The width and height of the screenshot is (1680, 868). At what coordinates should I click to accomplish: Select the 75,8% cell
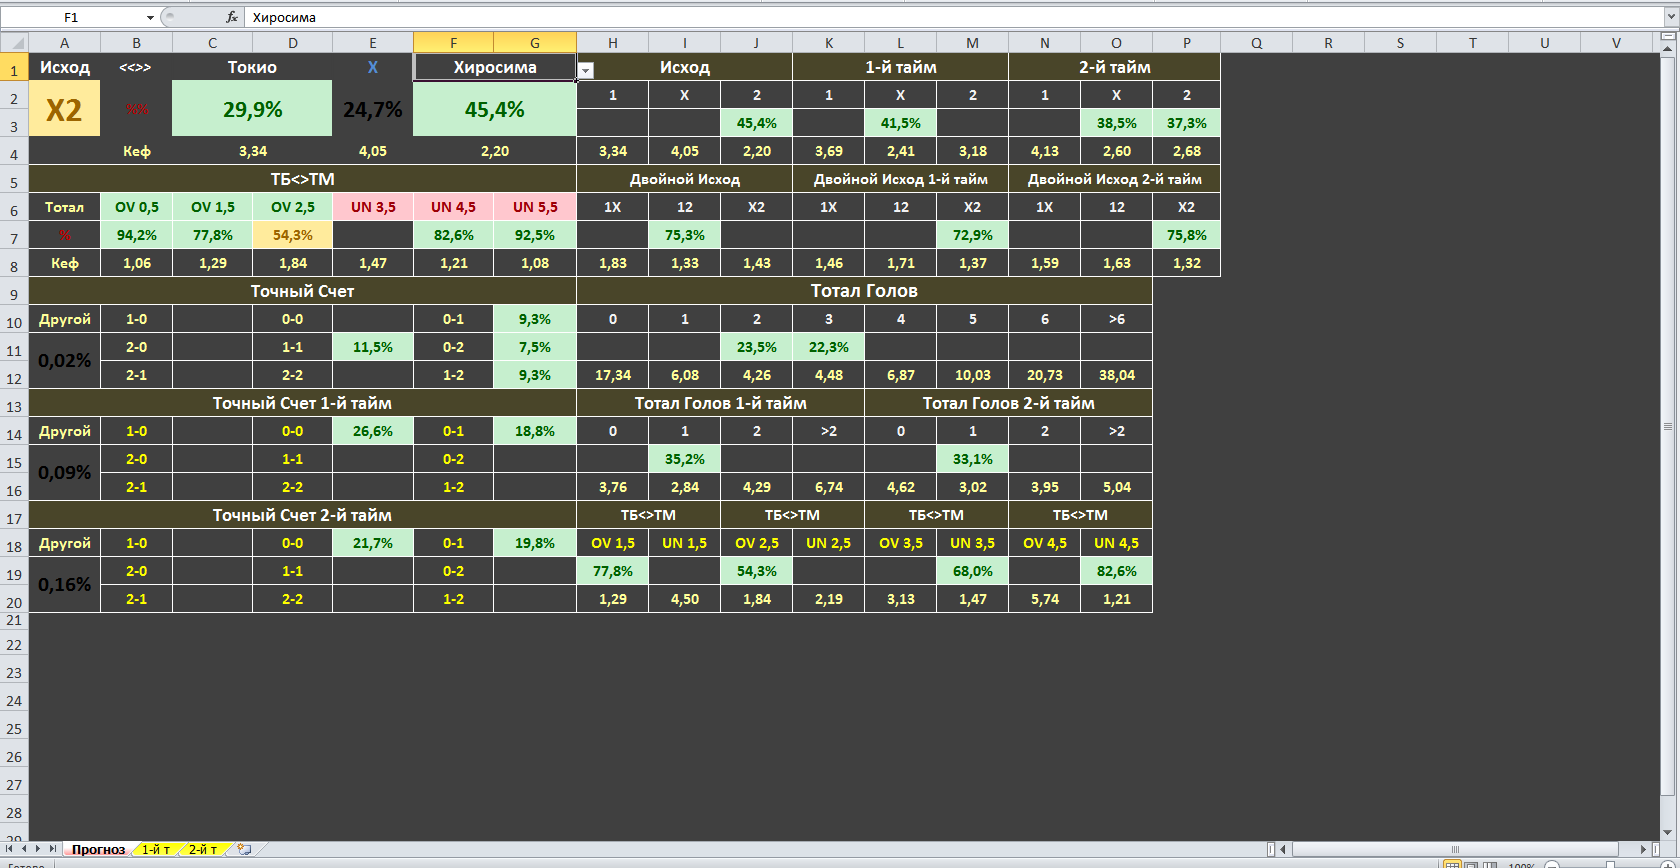1187,235
